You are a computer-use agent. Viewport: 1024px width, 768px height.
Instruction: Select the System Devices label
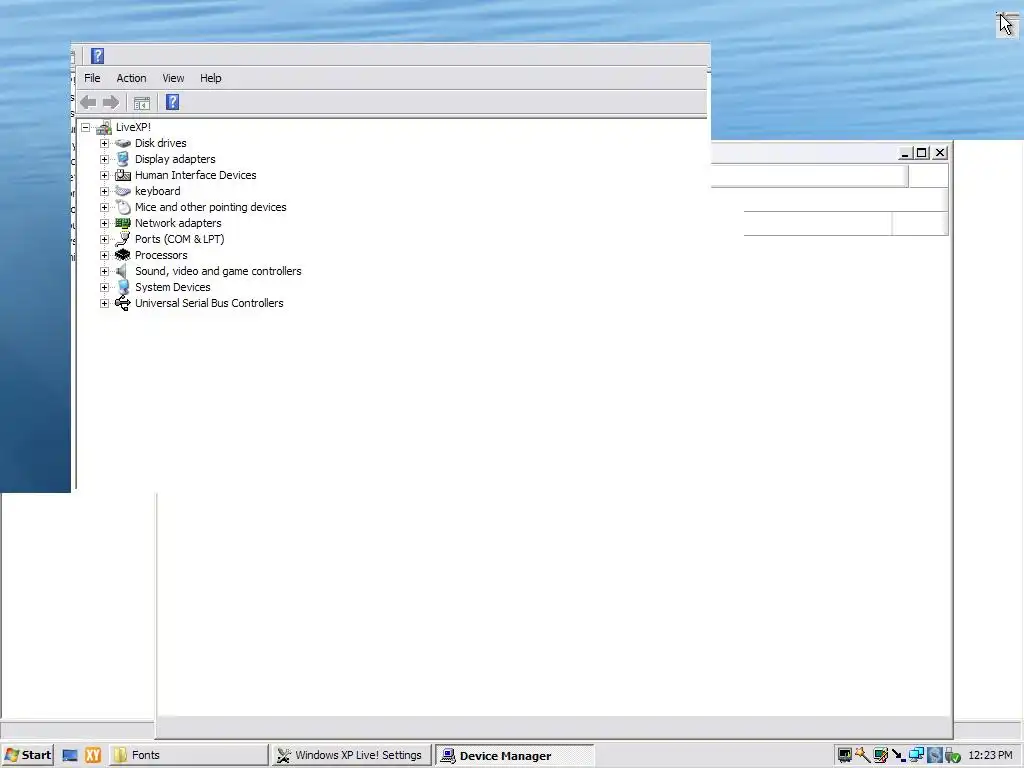coord(172,287)
